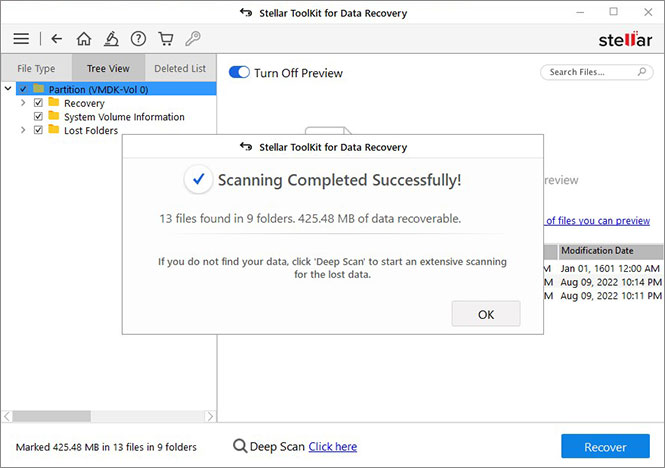The height and width of the screenshot is (468, 665).
Task: Select the Lost Folders tree label
Action: coord(91,130)
